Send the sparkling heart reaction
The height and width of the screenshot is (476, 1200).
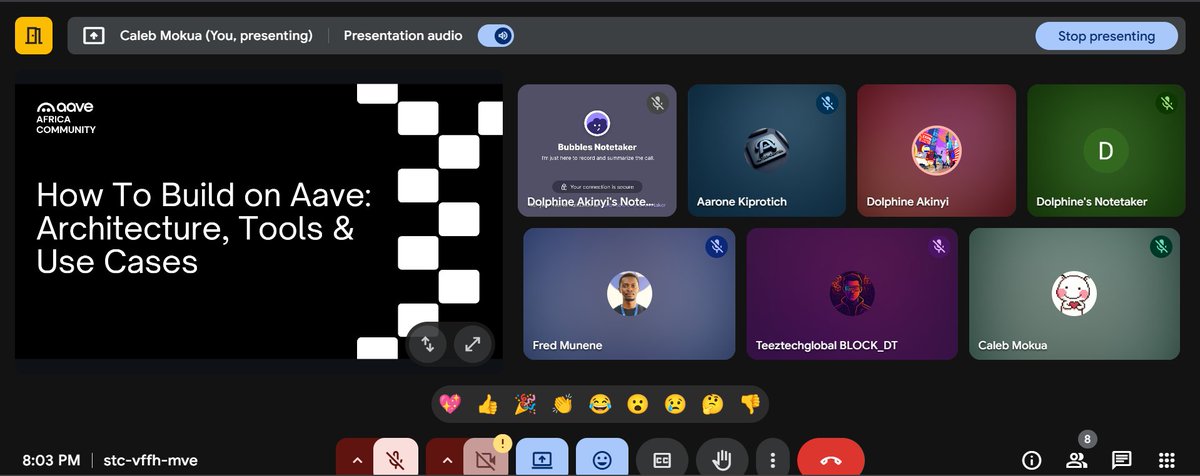point(451,405)
